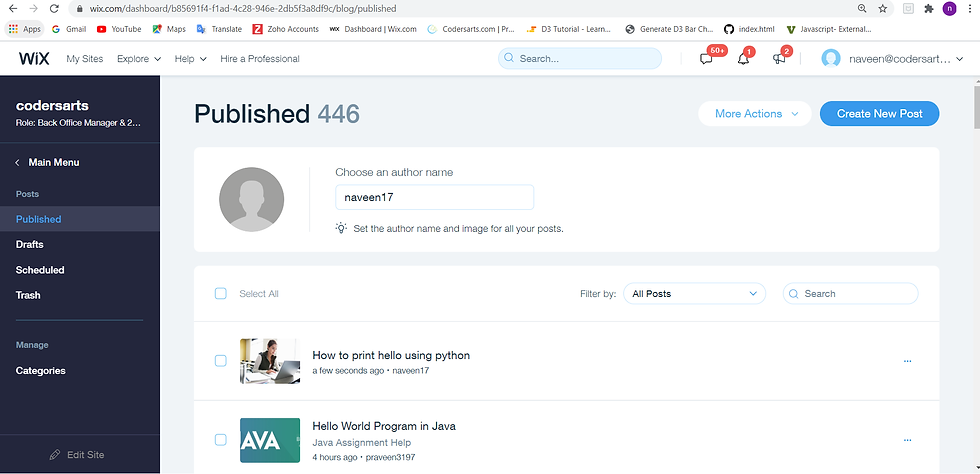Expand the Explore dropdown menu
Viewport: 980px width, 474px height.
(139, 59)
